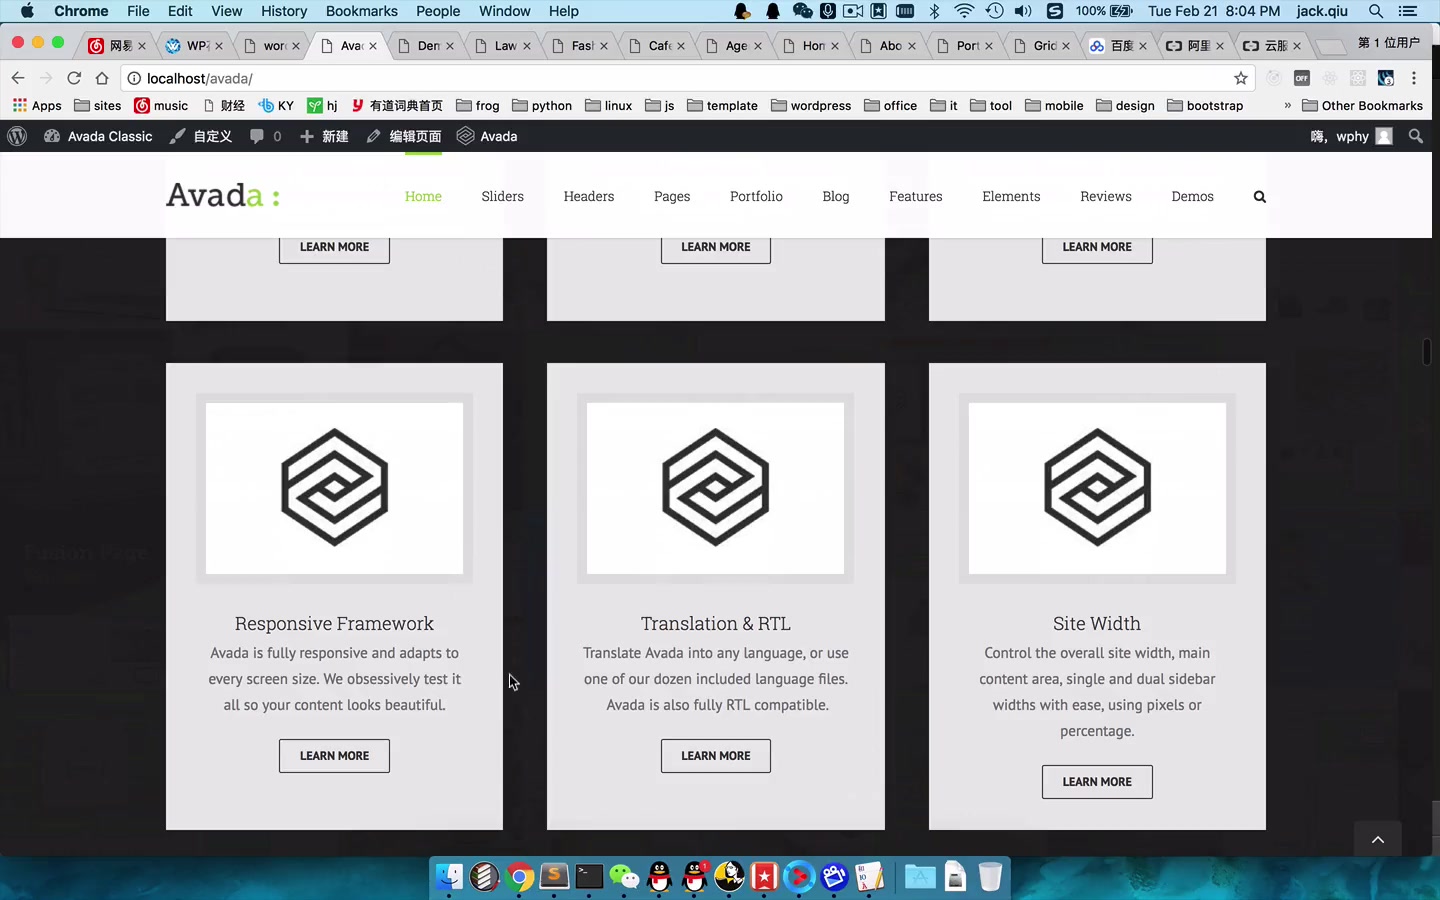Open the Portfolio nav menu
Image resolution: width=1440 pixels, height=900 pixels.
[x=756, y=196]
